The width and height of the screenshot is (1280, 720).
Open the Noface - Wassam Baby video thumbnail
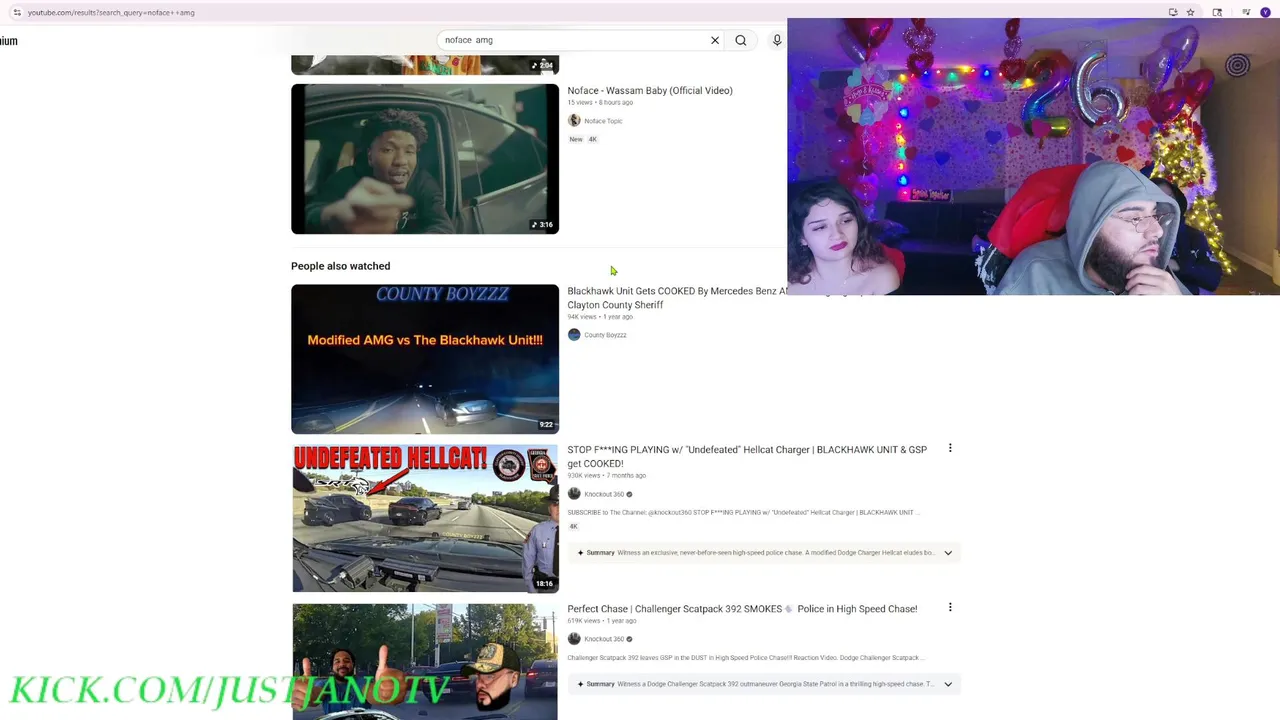point(425,159)
